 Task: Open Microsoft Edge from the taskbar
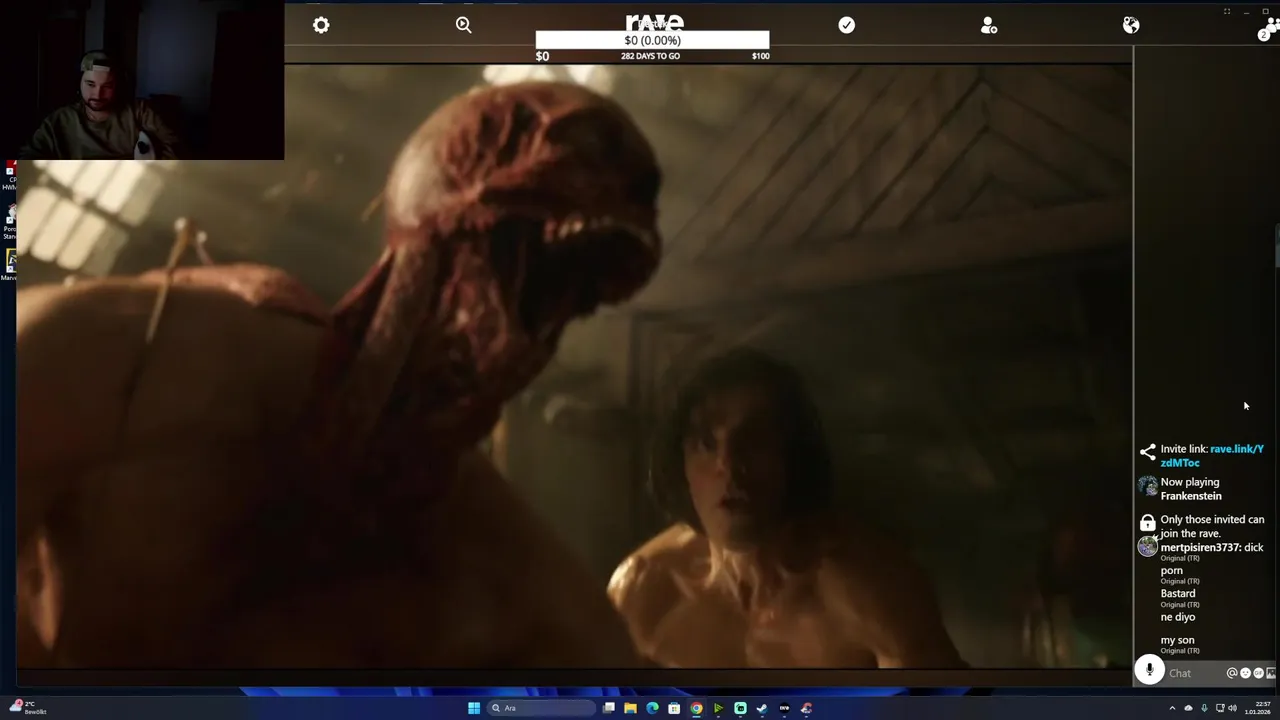[x=652, y=708]
